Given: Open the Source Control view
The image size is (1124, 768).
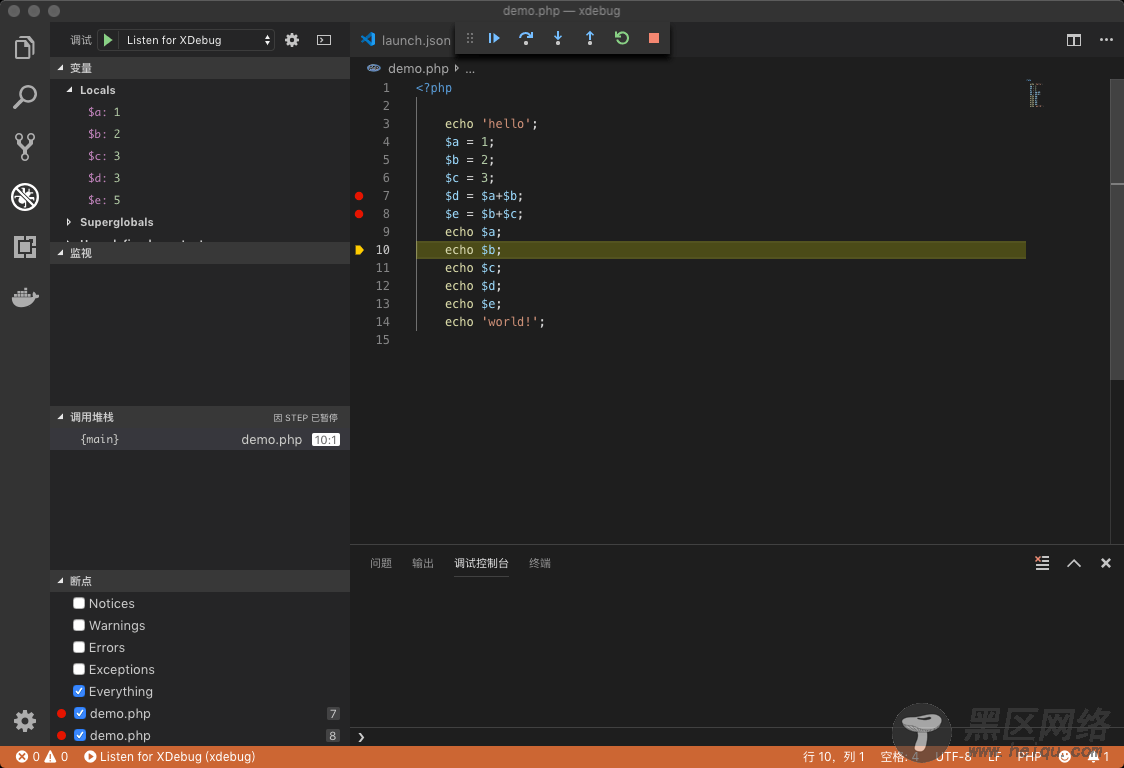Looking at the screenshot, I should click(24, 146).
